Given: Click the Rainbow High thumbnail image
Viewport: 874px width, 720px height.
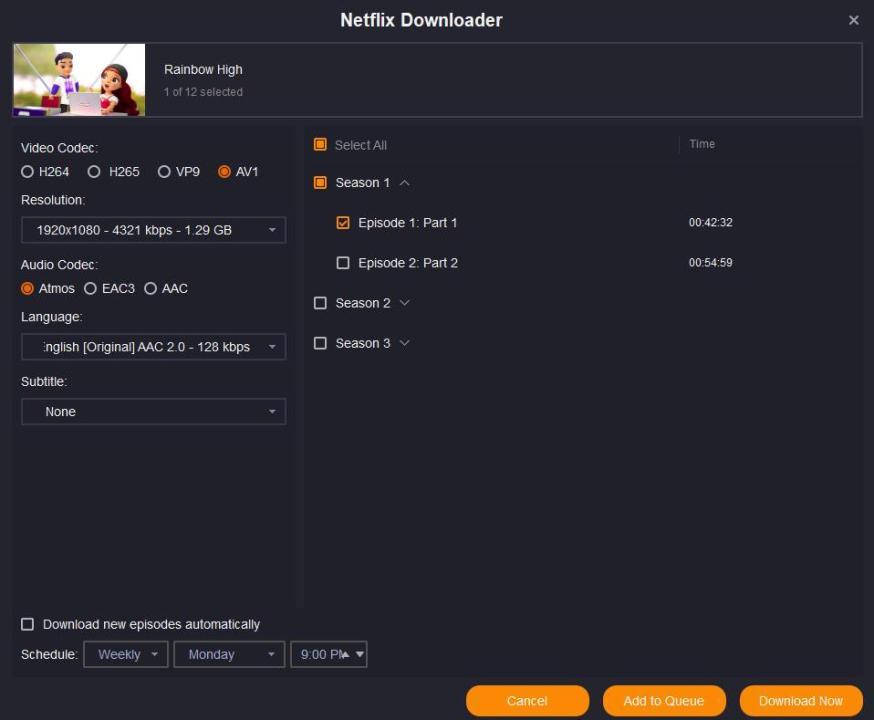Looking at the screenshot, I should pyautogui.click(x=79, y=80).
